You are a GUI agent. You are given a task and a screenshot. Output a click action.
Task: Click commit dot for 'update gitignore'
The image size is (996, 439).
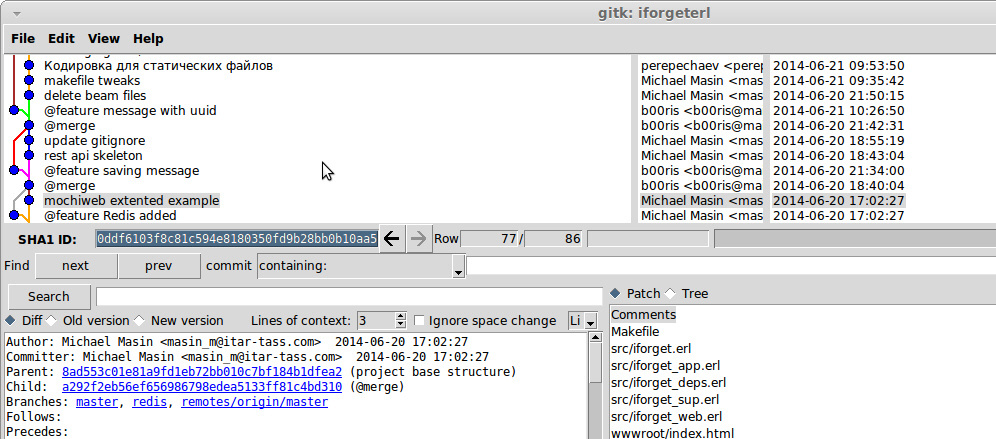29,140
